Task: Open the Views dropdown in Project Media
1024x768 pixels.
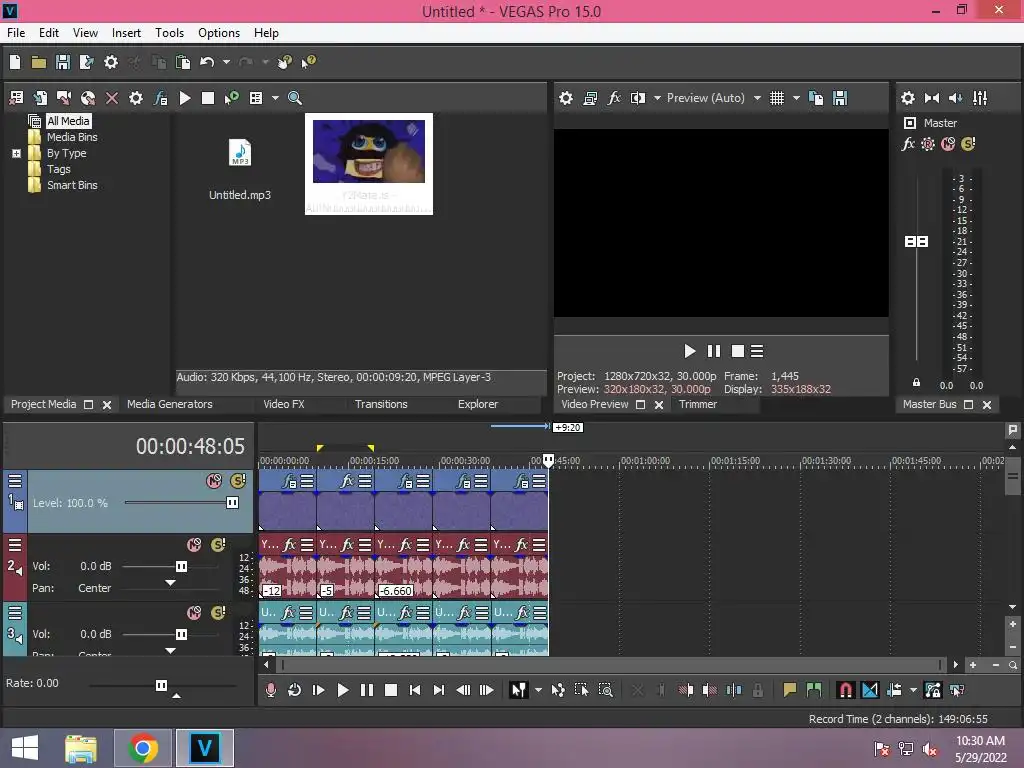Action: (x=275, y=98)
